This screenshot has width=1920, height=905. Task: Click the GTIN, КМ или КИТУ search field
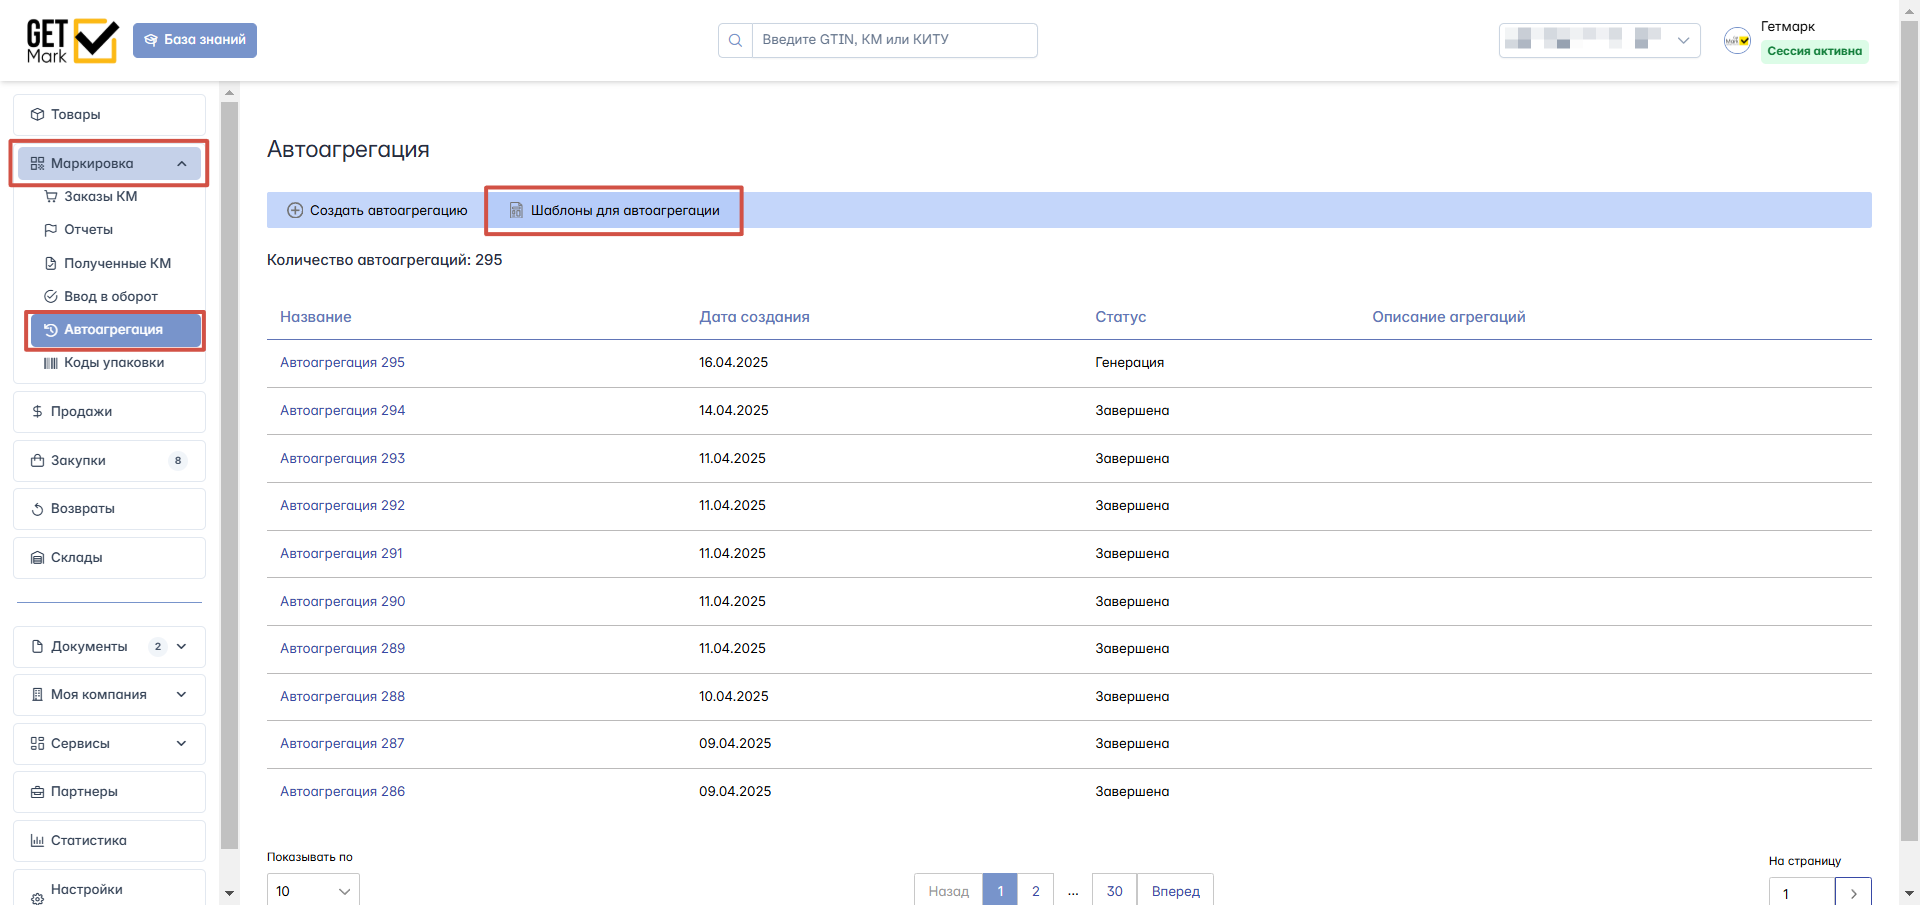coord(894,40)
